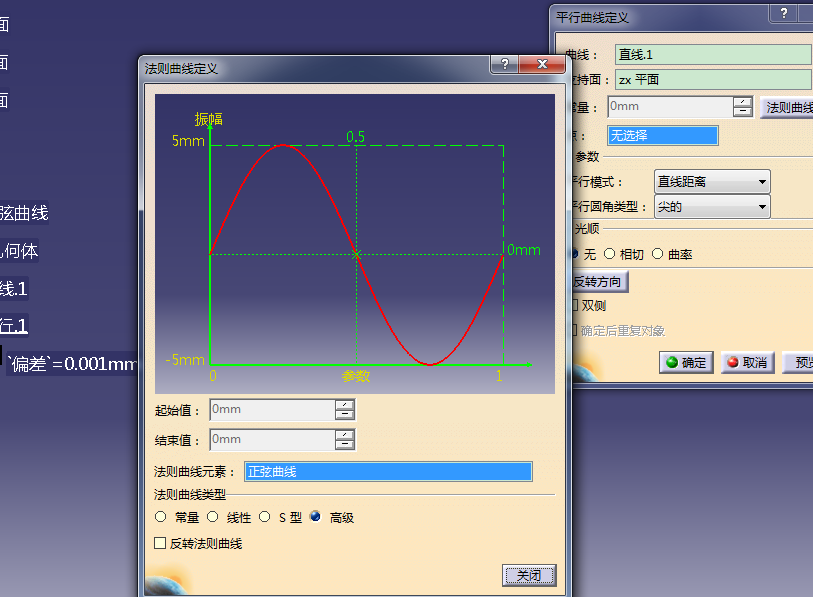Viewport: 813px width, 597px height.
Task: Enable the 反转法则曲线 checkbox
Action: 160,543
